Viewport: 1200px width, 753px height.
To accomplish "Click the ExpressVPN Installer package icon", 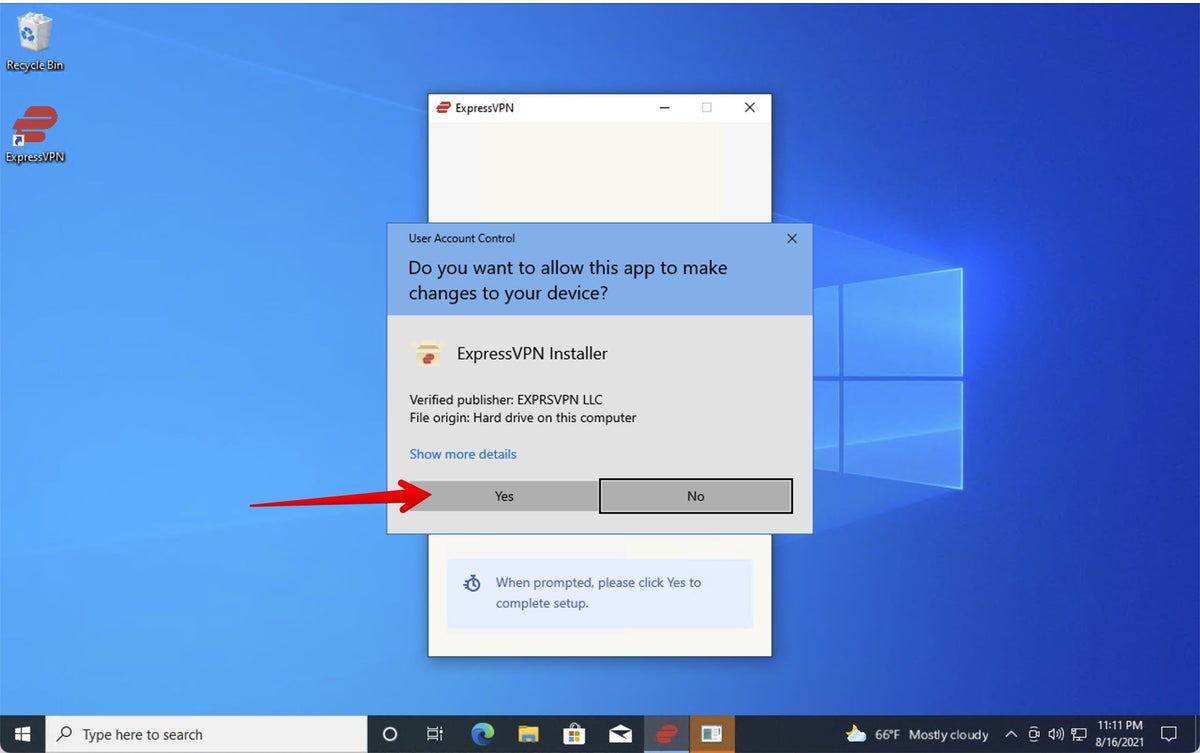I will click(427, 353).
